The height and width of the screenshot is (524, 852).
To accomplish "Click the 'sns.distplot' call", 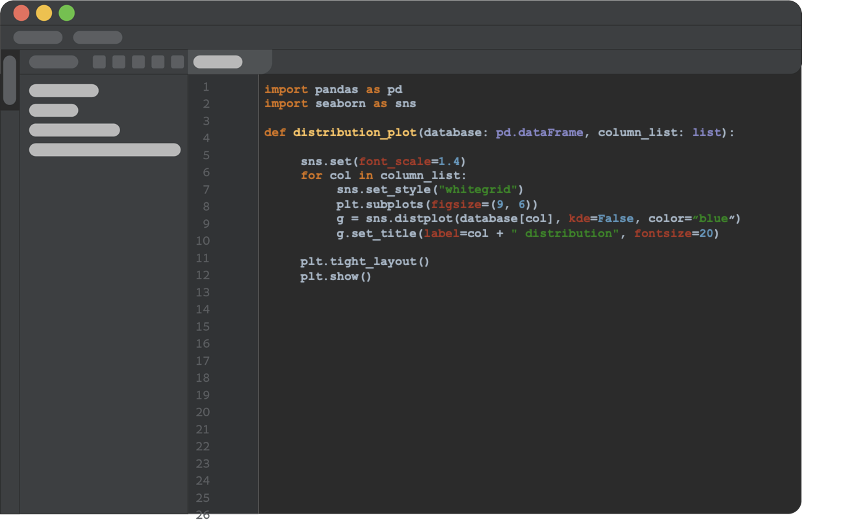I will [x=409, y=219].
